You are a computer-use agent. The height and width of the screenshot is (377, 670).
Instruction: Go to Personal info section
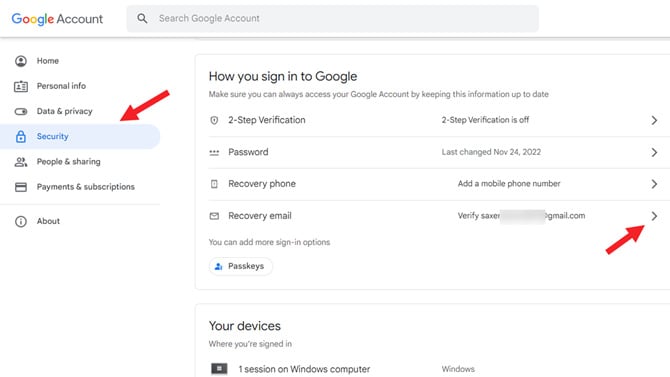tap(61, 86)
